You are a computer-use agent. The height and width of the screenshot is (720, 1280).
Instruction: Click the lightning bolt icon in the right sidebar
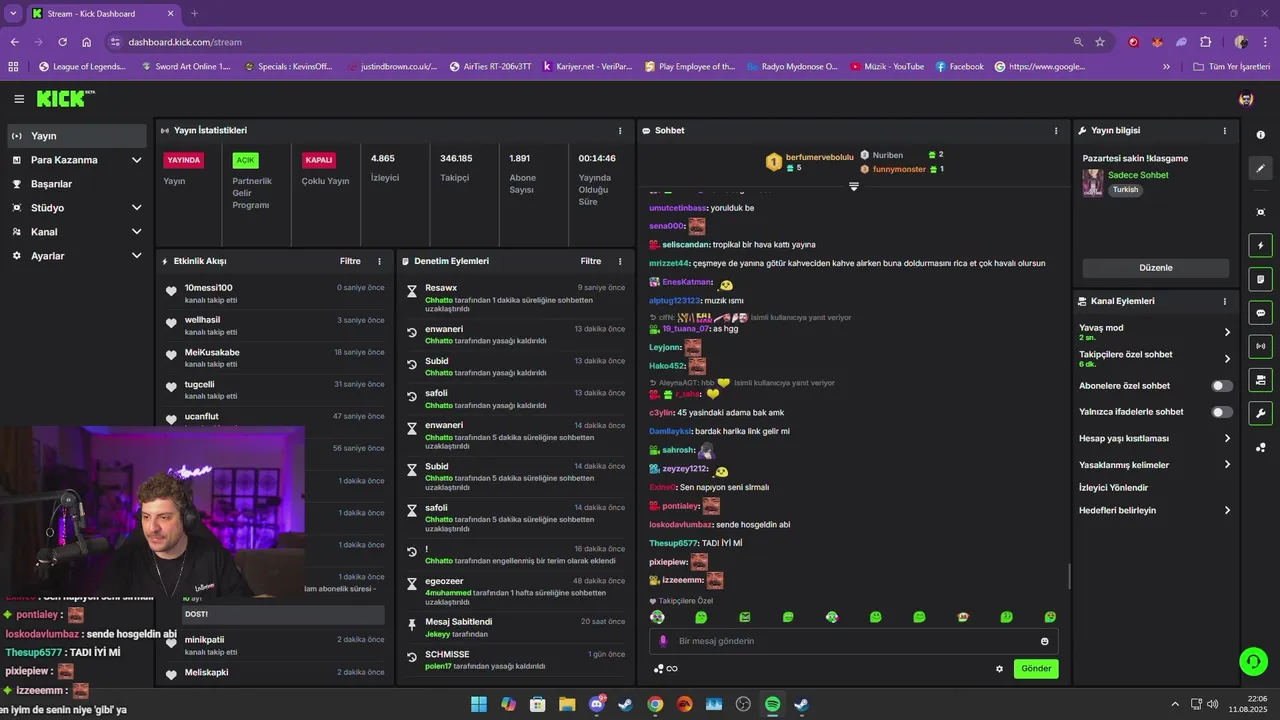pos(1260,246)
